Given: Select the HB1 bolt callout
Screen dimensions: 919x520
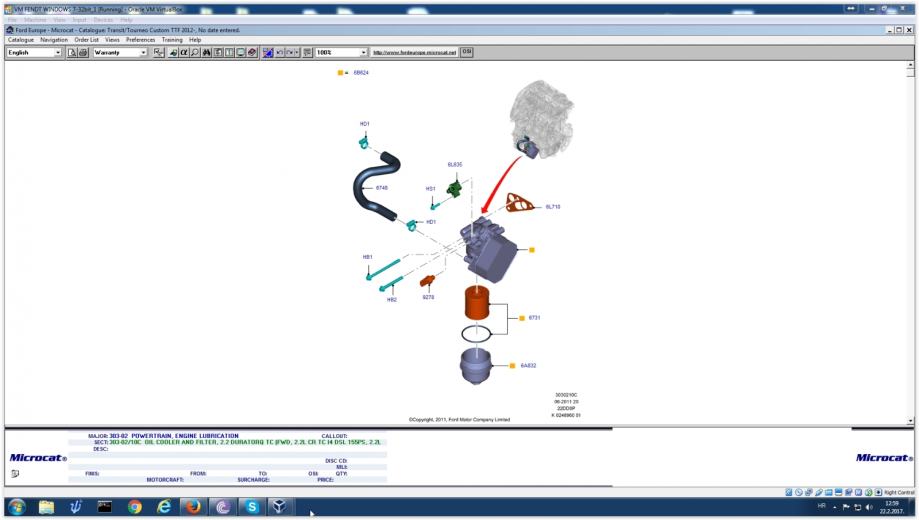Looking at the screenshot, I should coord(367,257).
